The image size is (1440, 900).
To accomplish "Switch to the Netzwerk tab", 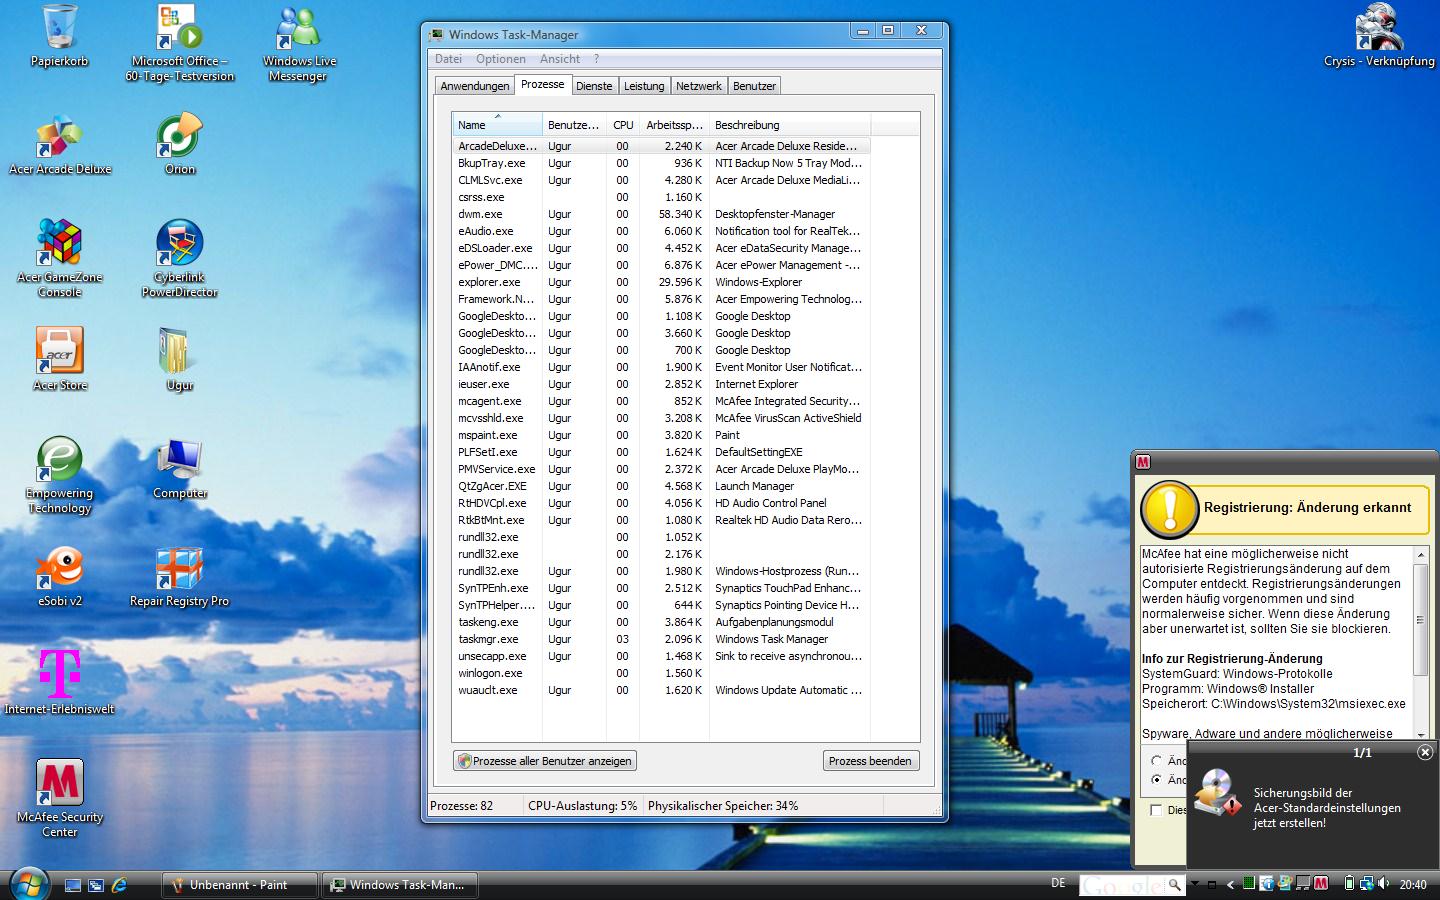I will 699,86.
